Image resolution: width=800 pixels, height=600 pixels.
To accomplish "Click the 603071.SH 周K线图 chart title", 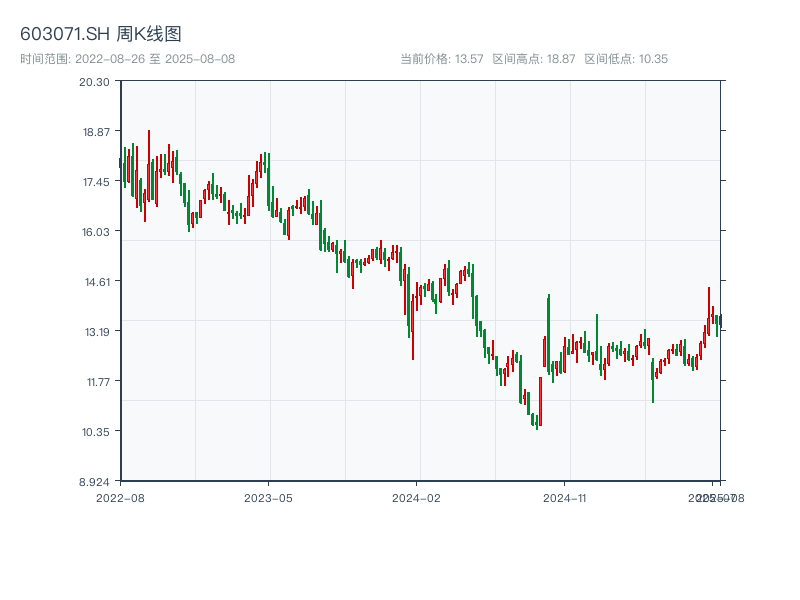I will click(x=101, y=35).
